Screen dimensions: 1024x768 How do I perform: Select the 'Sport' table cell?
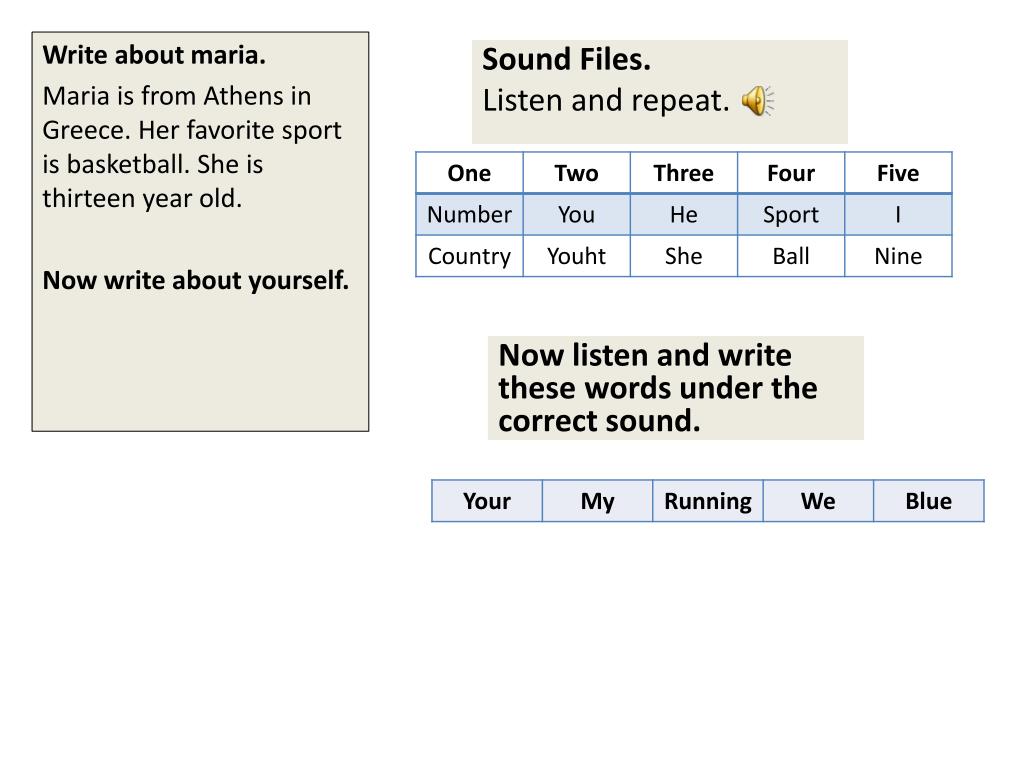(791, 215)
